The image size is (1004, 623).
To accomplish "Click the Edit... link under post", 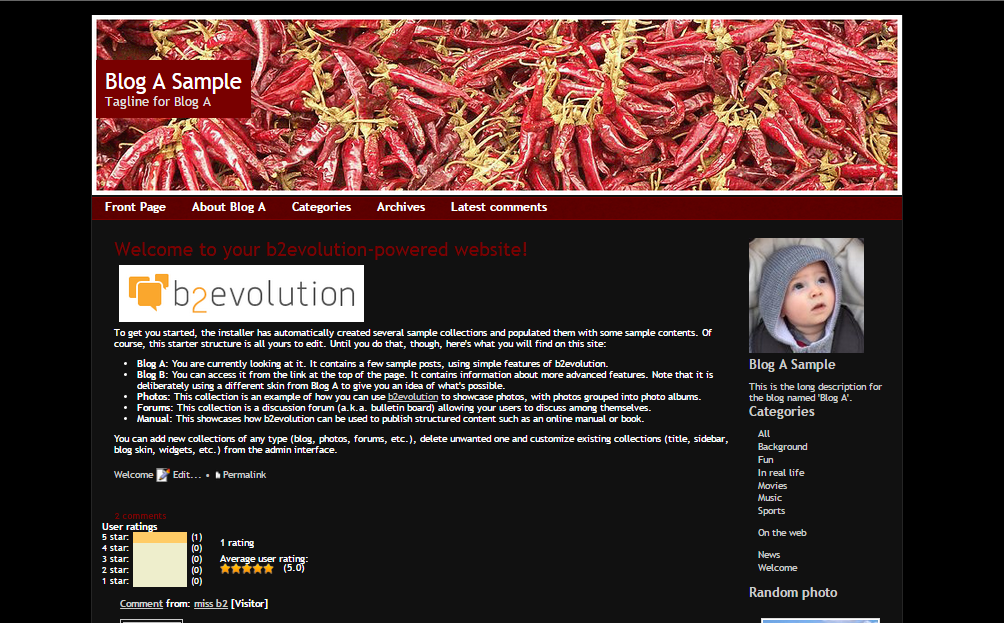I will coord(187,475).
